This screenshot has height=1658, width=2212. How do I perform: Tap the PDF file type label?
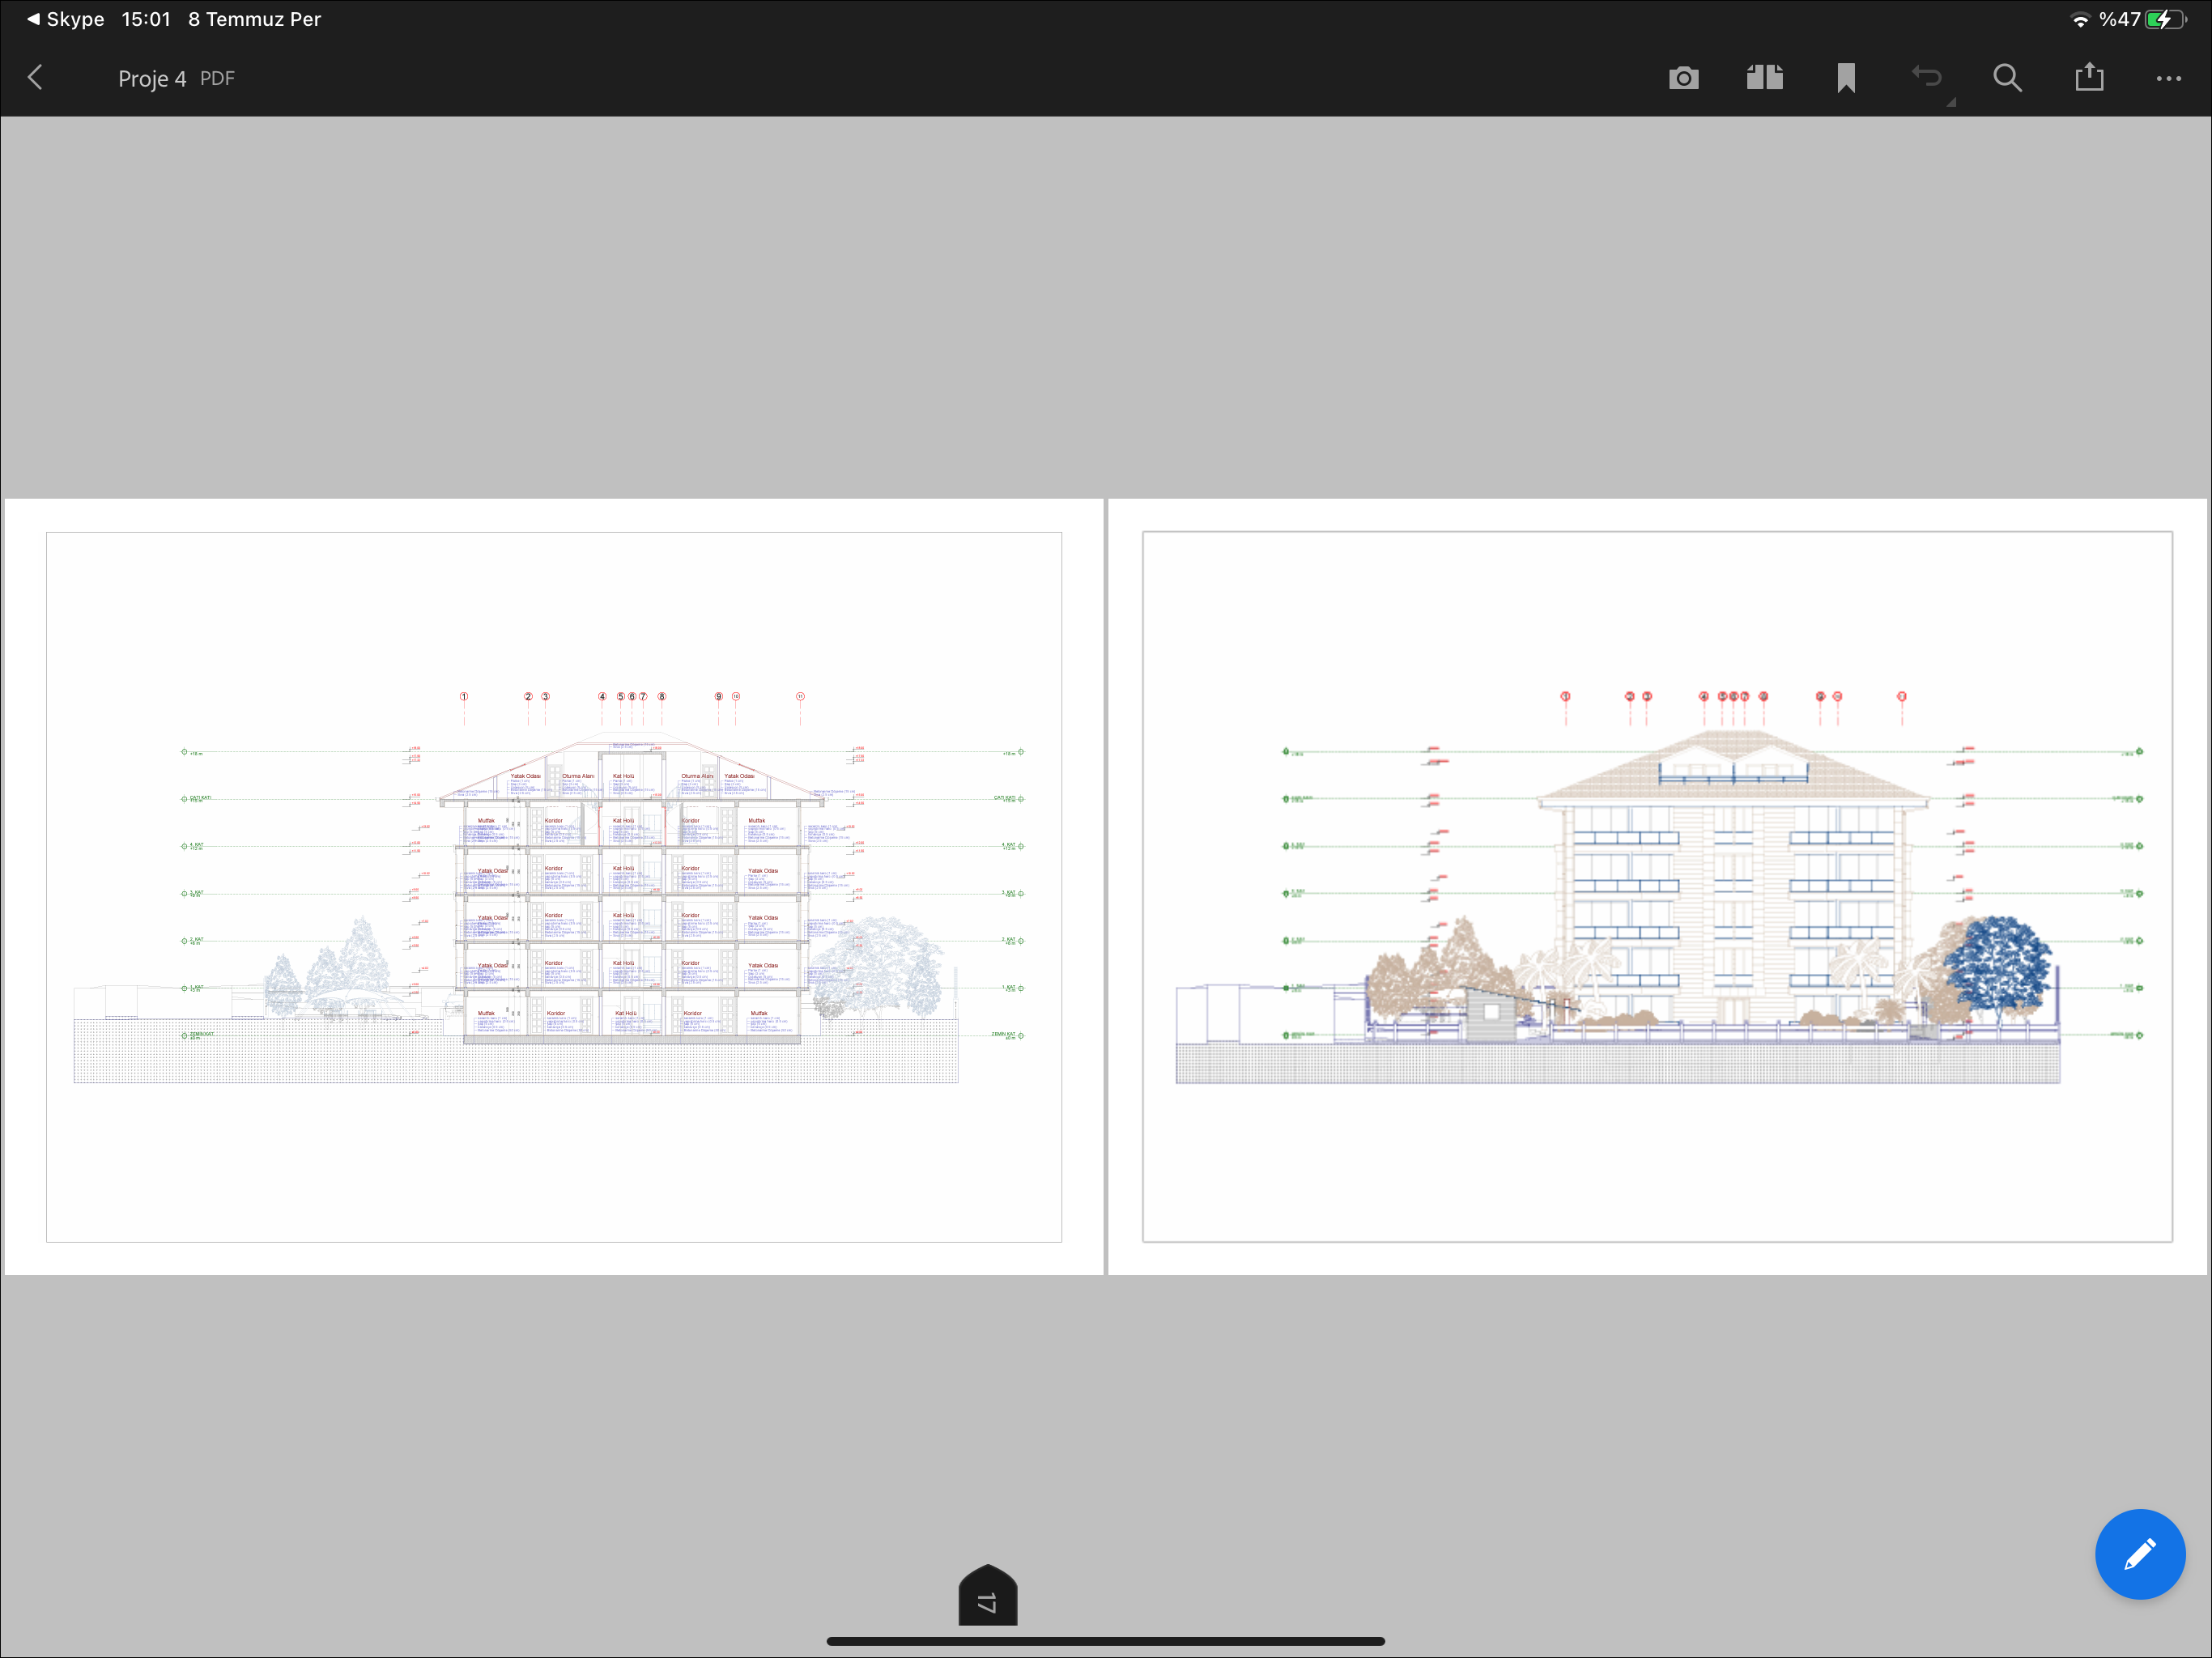[x=217, y=79]
